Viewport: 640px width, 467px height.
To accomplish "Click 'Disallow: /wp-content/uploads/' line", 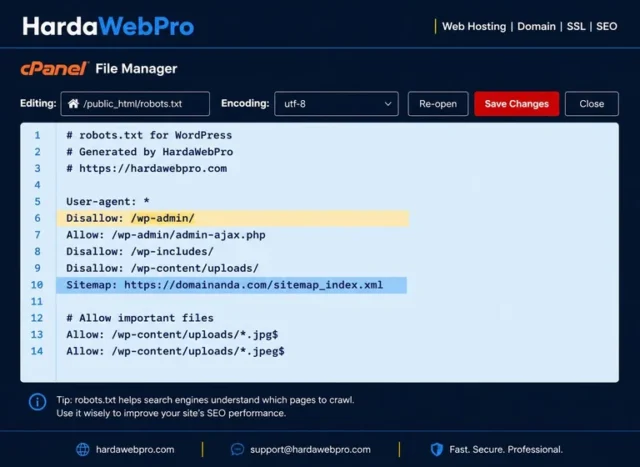I will (x=162, y=268).
